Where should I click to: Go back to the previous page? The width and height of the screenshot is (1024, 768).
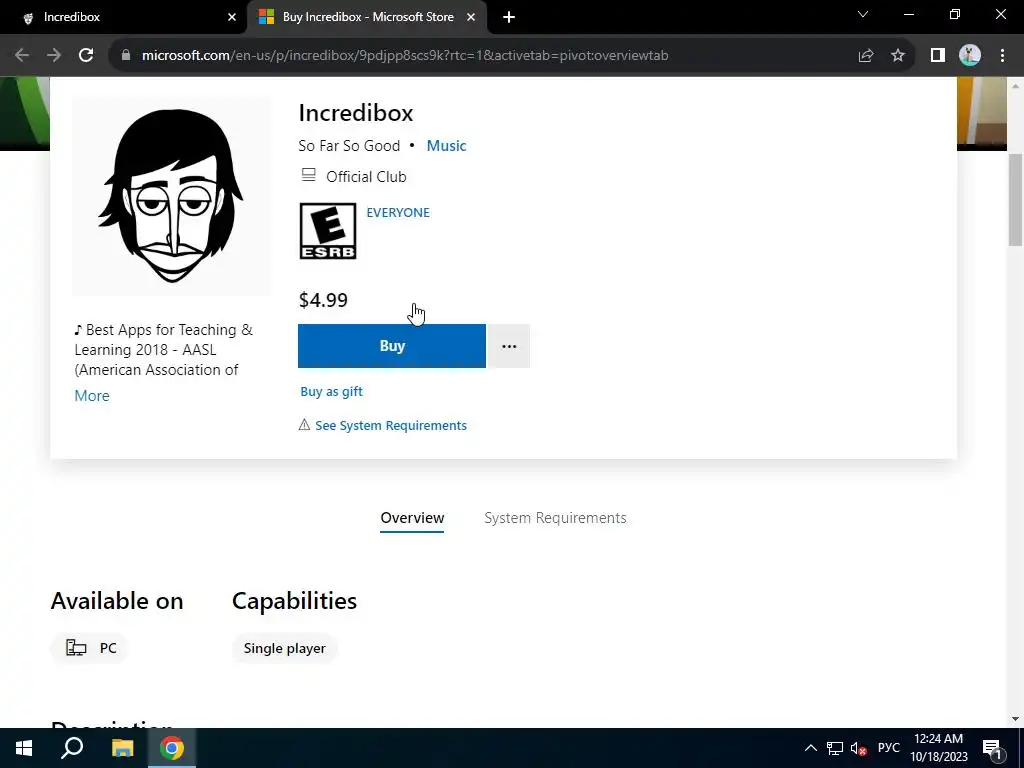22,56
